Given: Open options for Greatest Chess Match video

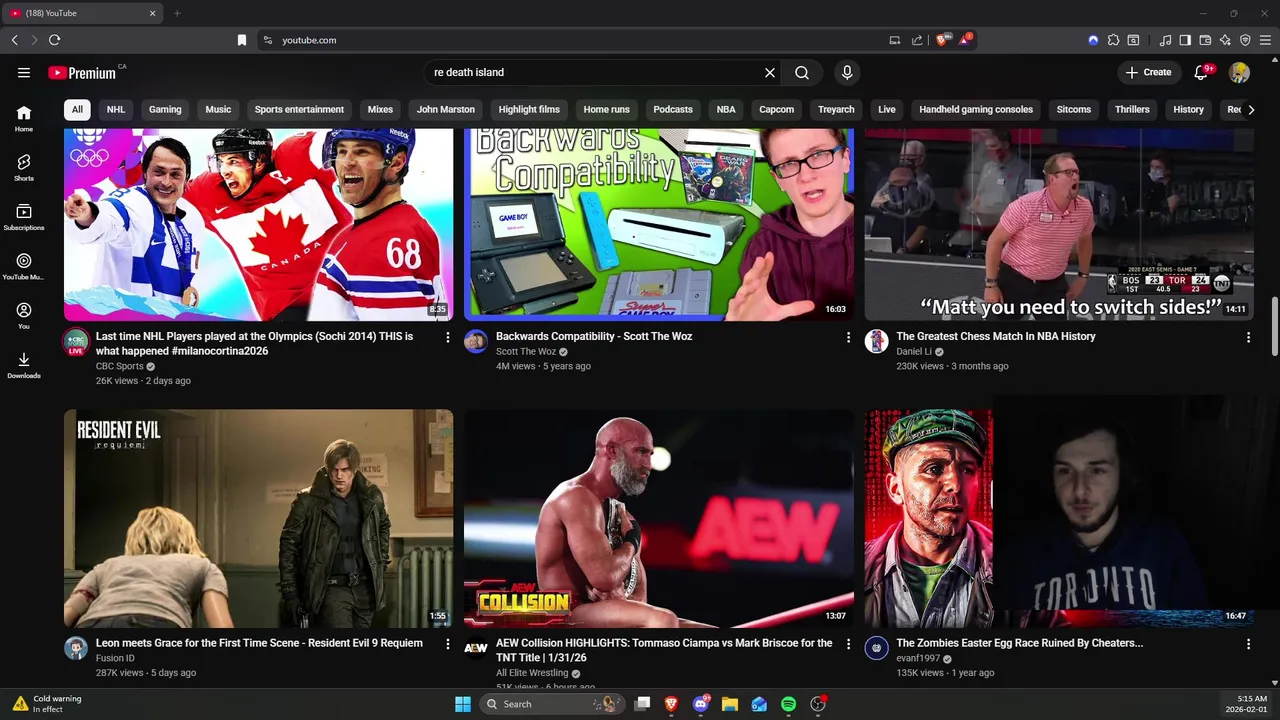Looking at the screenshot, I should pos(1248,337).
